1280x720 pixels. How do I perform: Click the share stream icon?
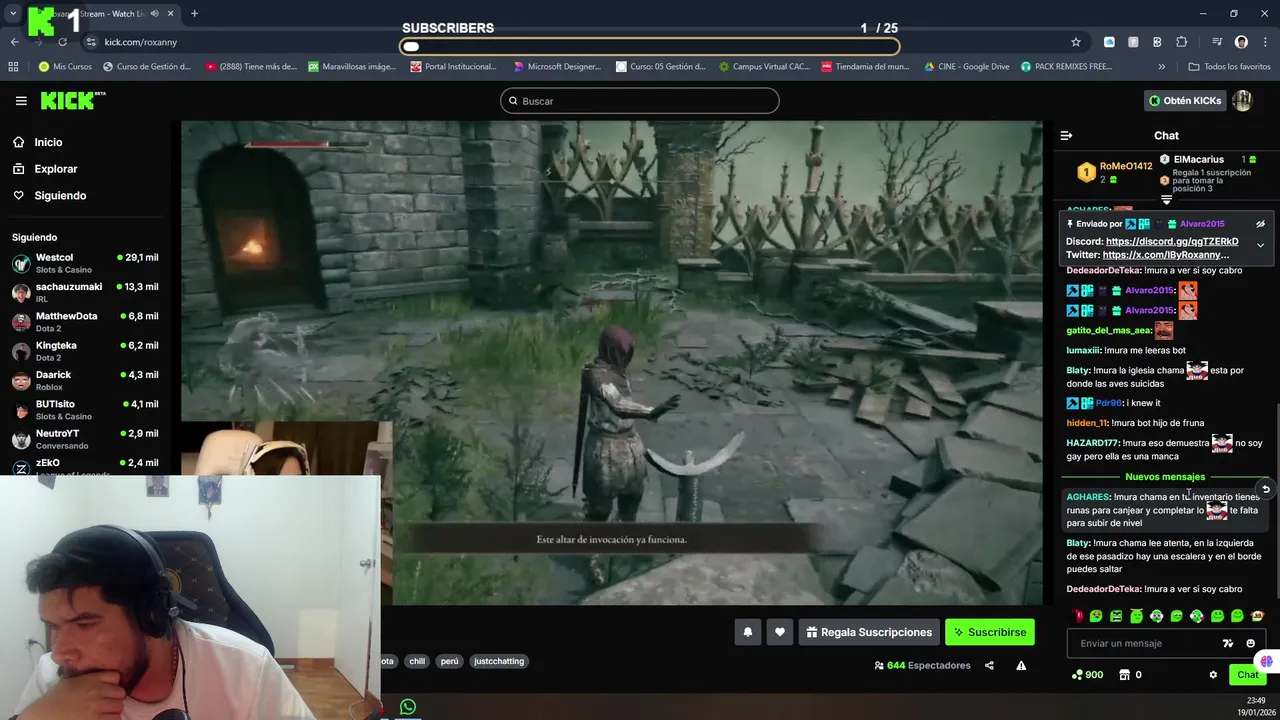pos(989,665)
